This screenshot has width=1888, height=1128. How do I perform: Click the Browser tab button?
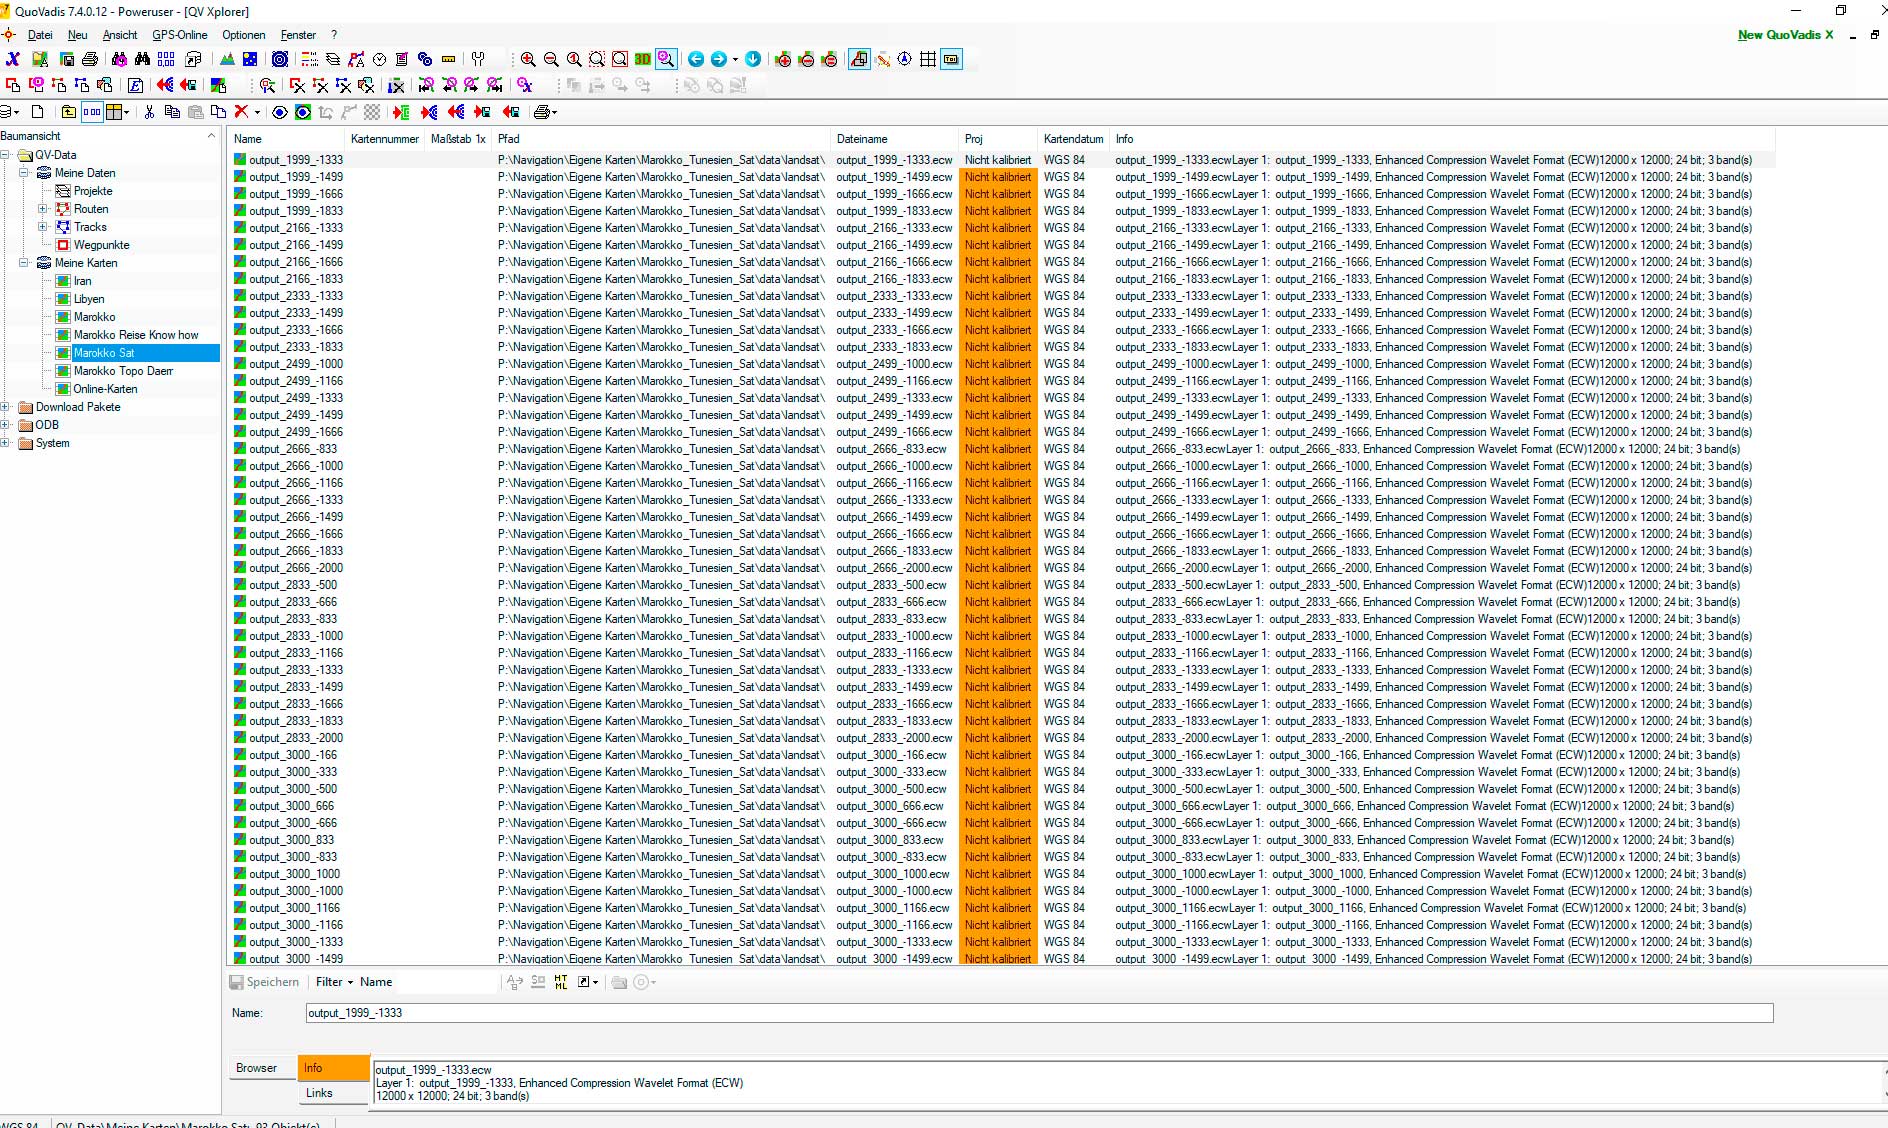pyautogui.click(x=257, y=1068)
